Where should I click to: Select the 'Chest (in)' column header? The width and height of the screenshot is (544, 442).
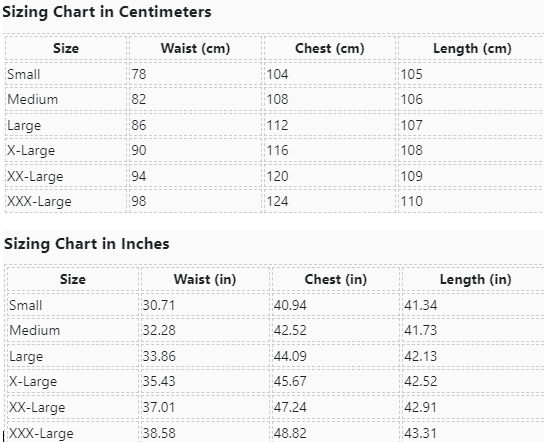(x=335, y=280)
